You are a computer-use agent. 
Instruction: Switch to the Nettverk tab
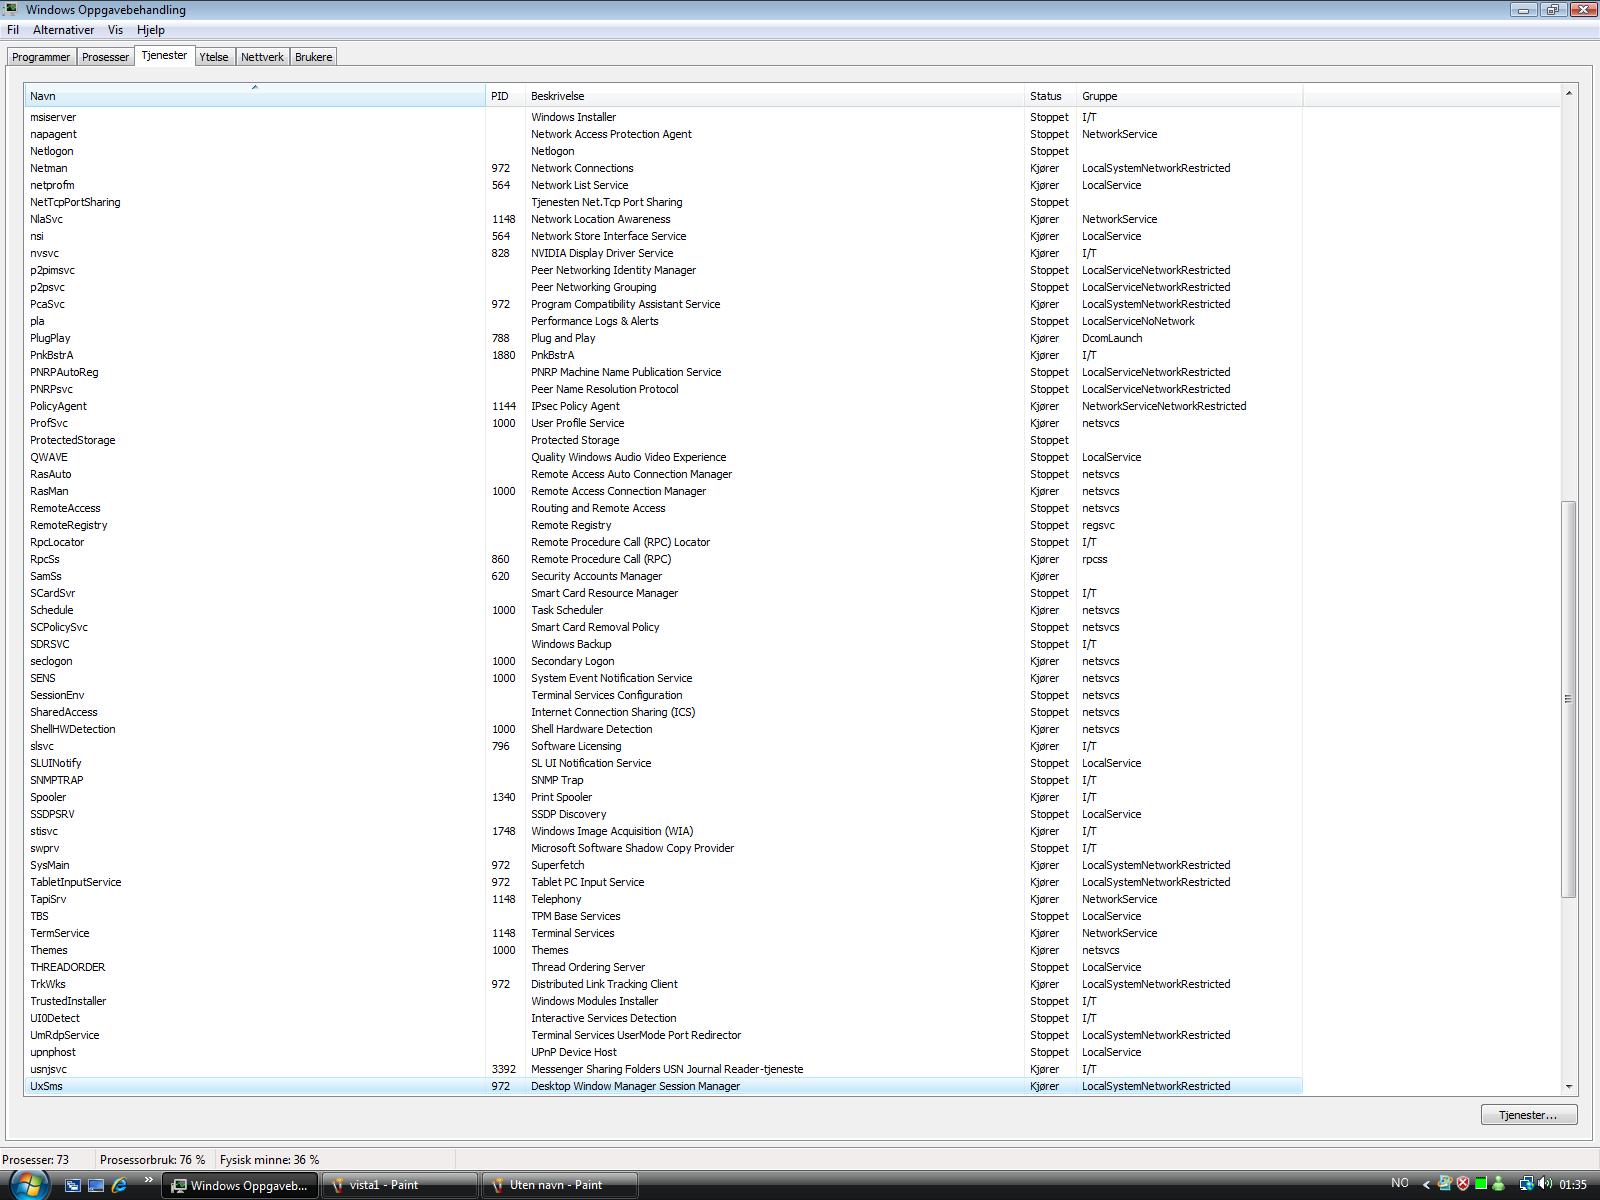point(262,57)
